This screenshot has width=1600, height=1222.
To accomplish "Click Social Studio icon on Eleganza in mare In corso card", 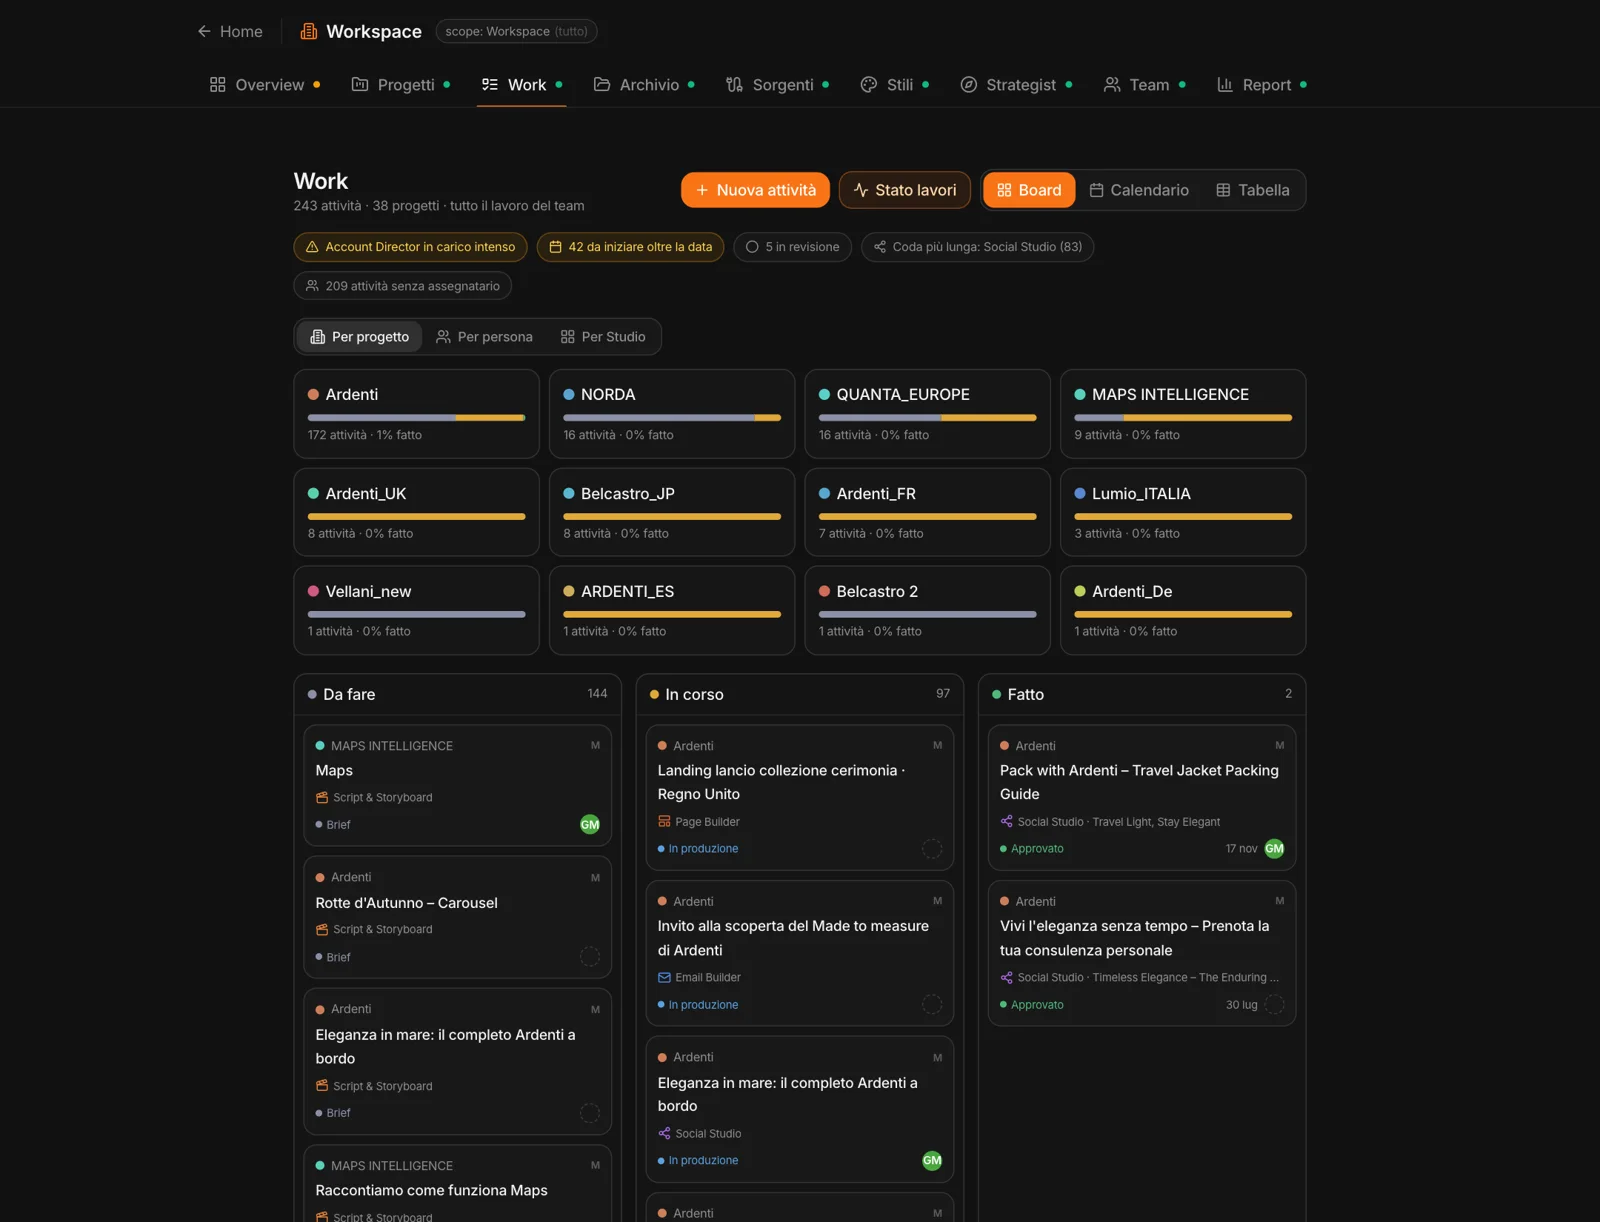I will click(x=664, y=1133).
